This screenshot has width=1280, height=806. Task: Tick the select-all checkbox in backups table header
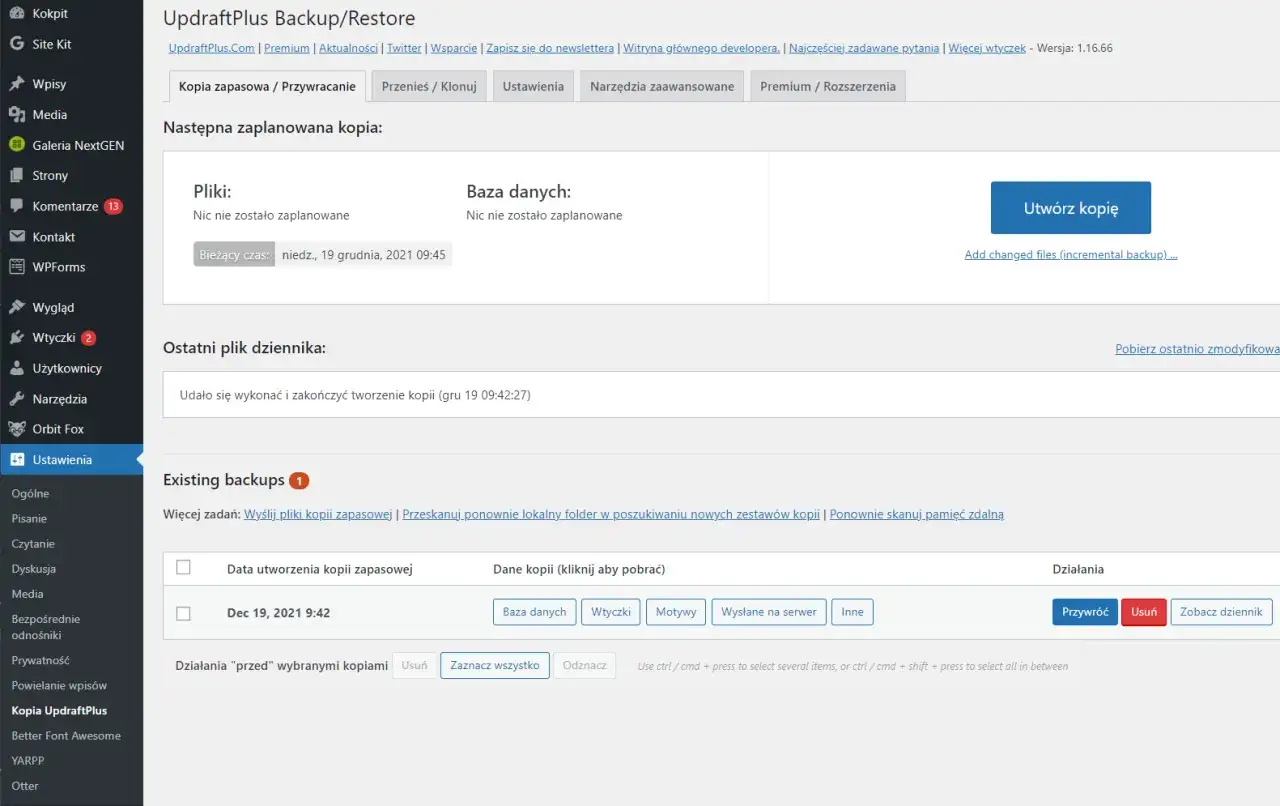pos(183,567)
